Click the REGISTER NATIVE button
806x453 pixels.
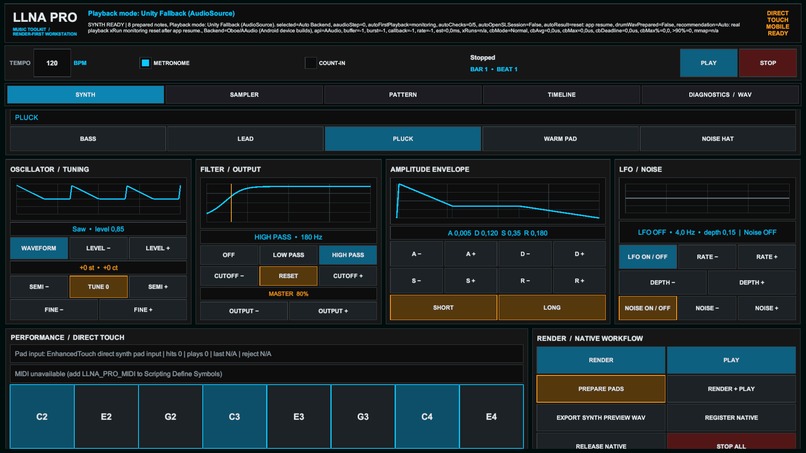tap(731, 418)
